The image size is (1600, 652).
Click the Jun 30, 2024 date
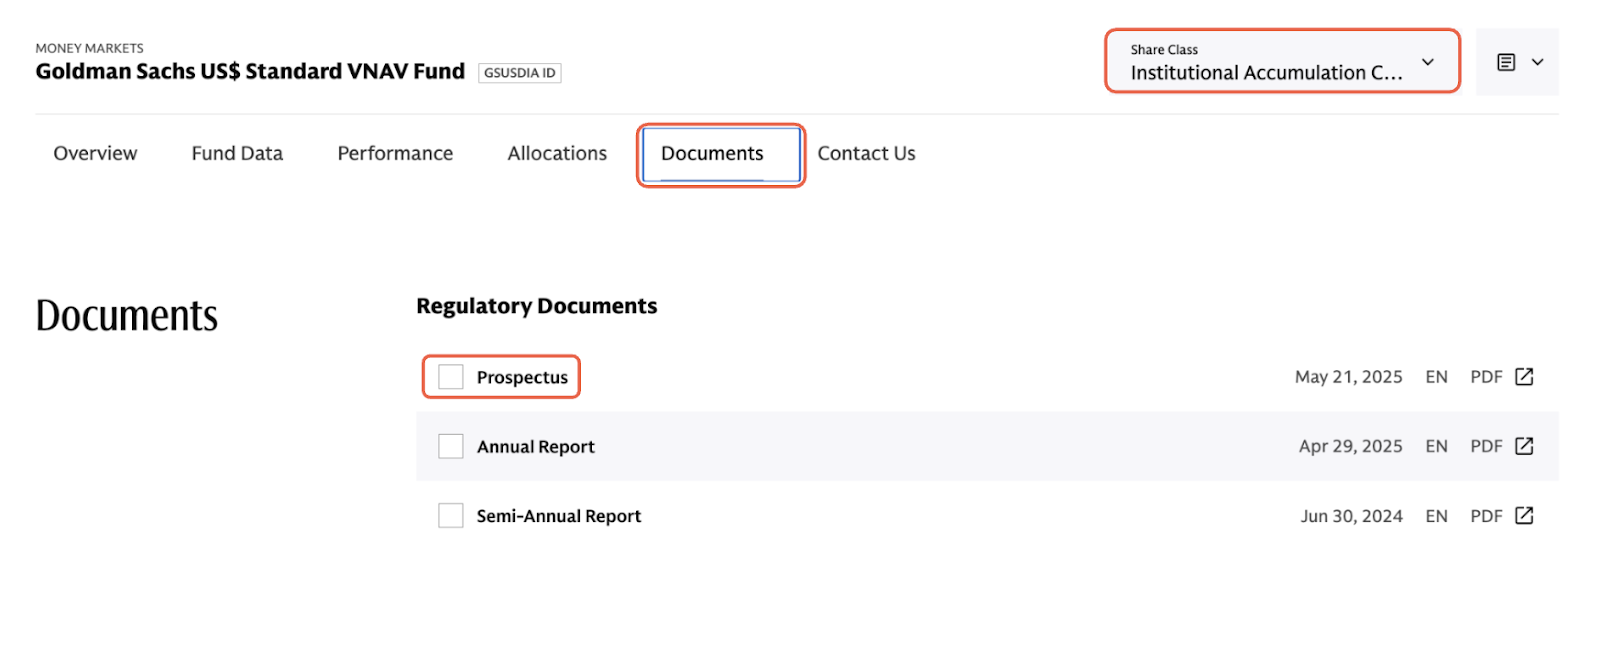tap(1351, 516)
